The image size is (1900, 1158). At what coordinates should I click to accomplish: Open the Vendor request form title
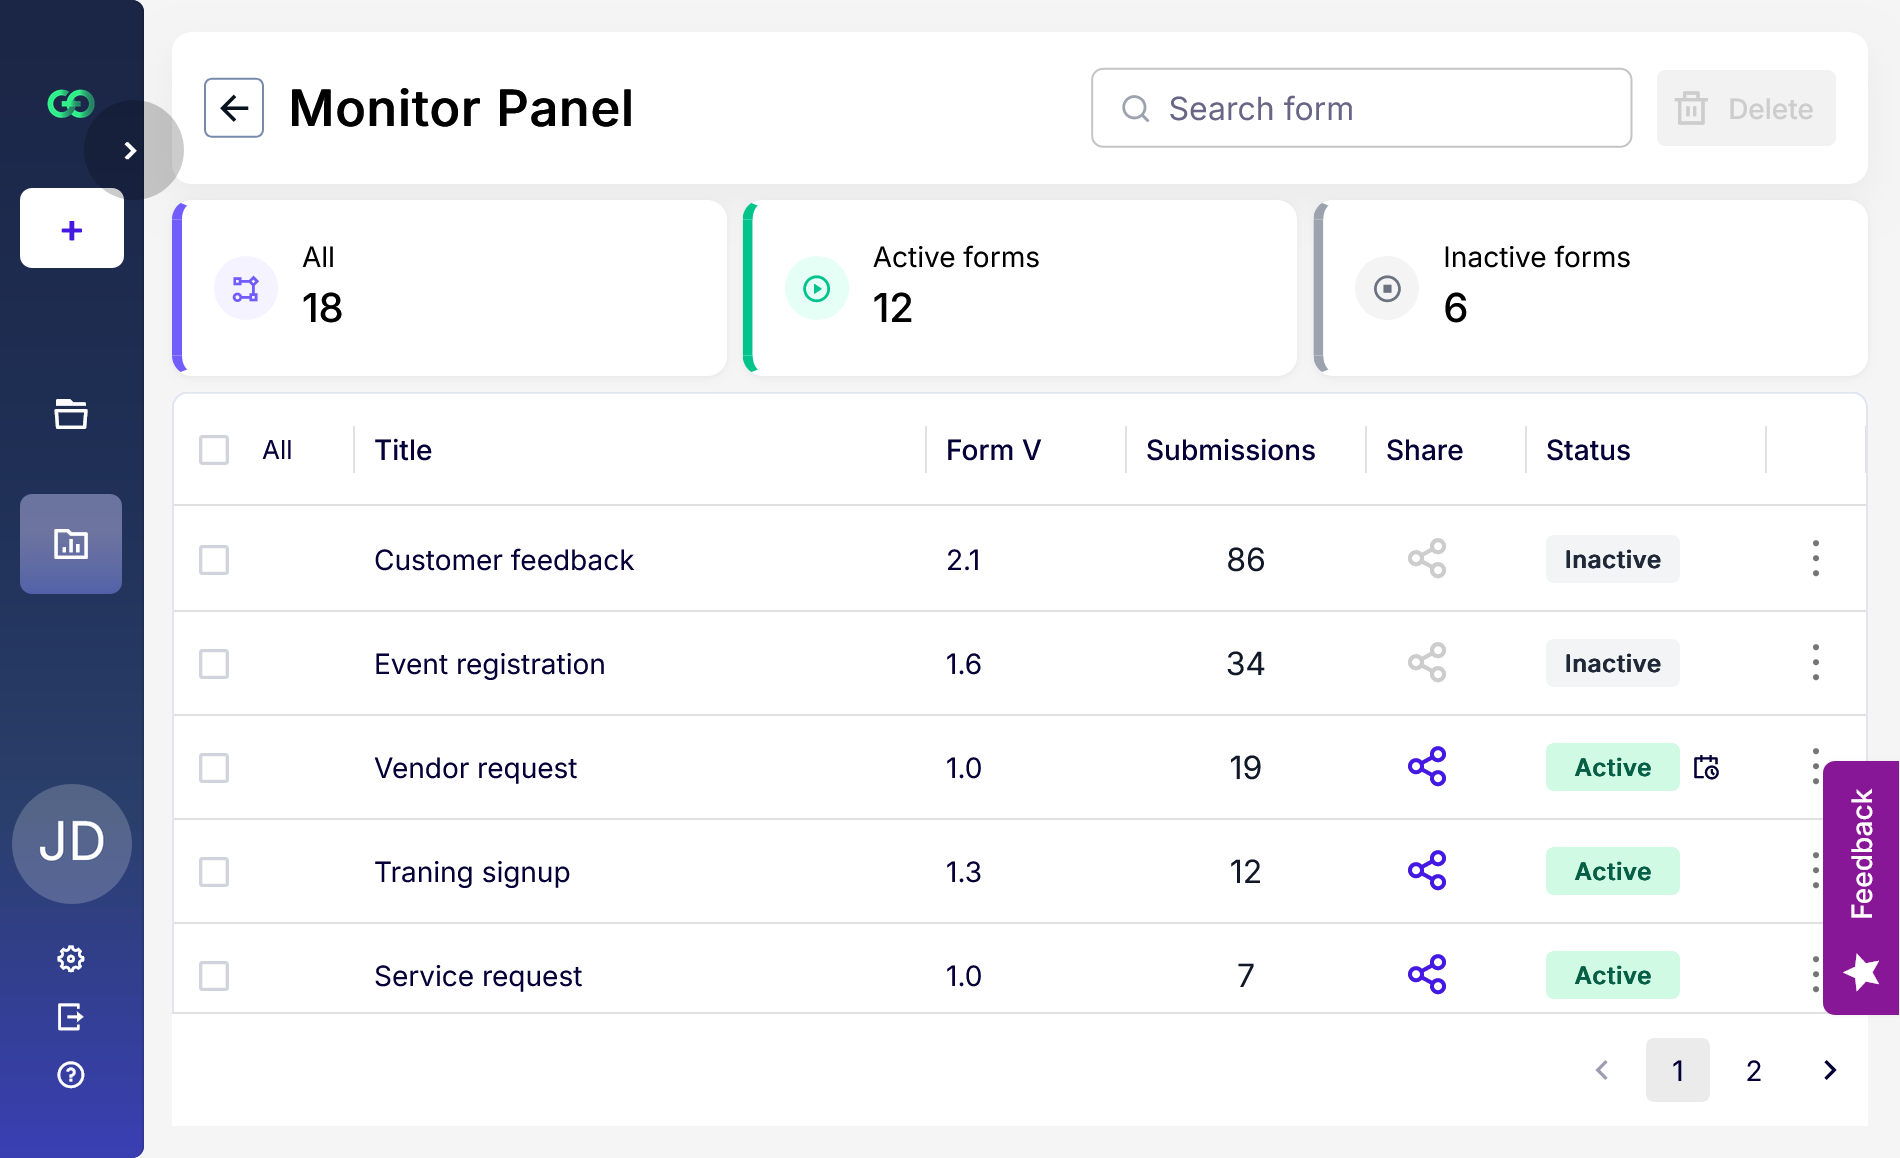tap(476, 768)
